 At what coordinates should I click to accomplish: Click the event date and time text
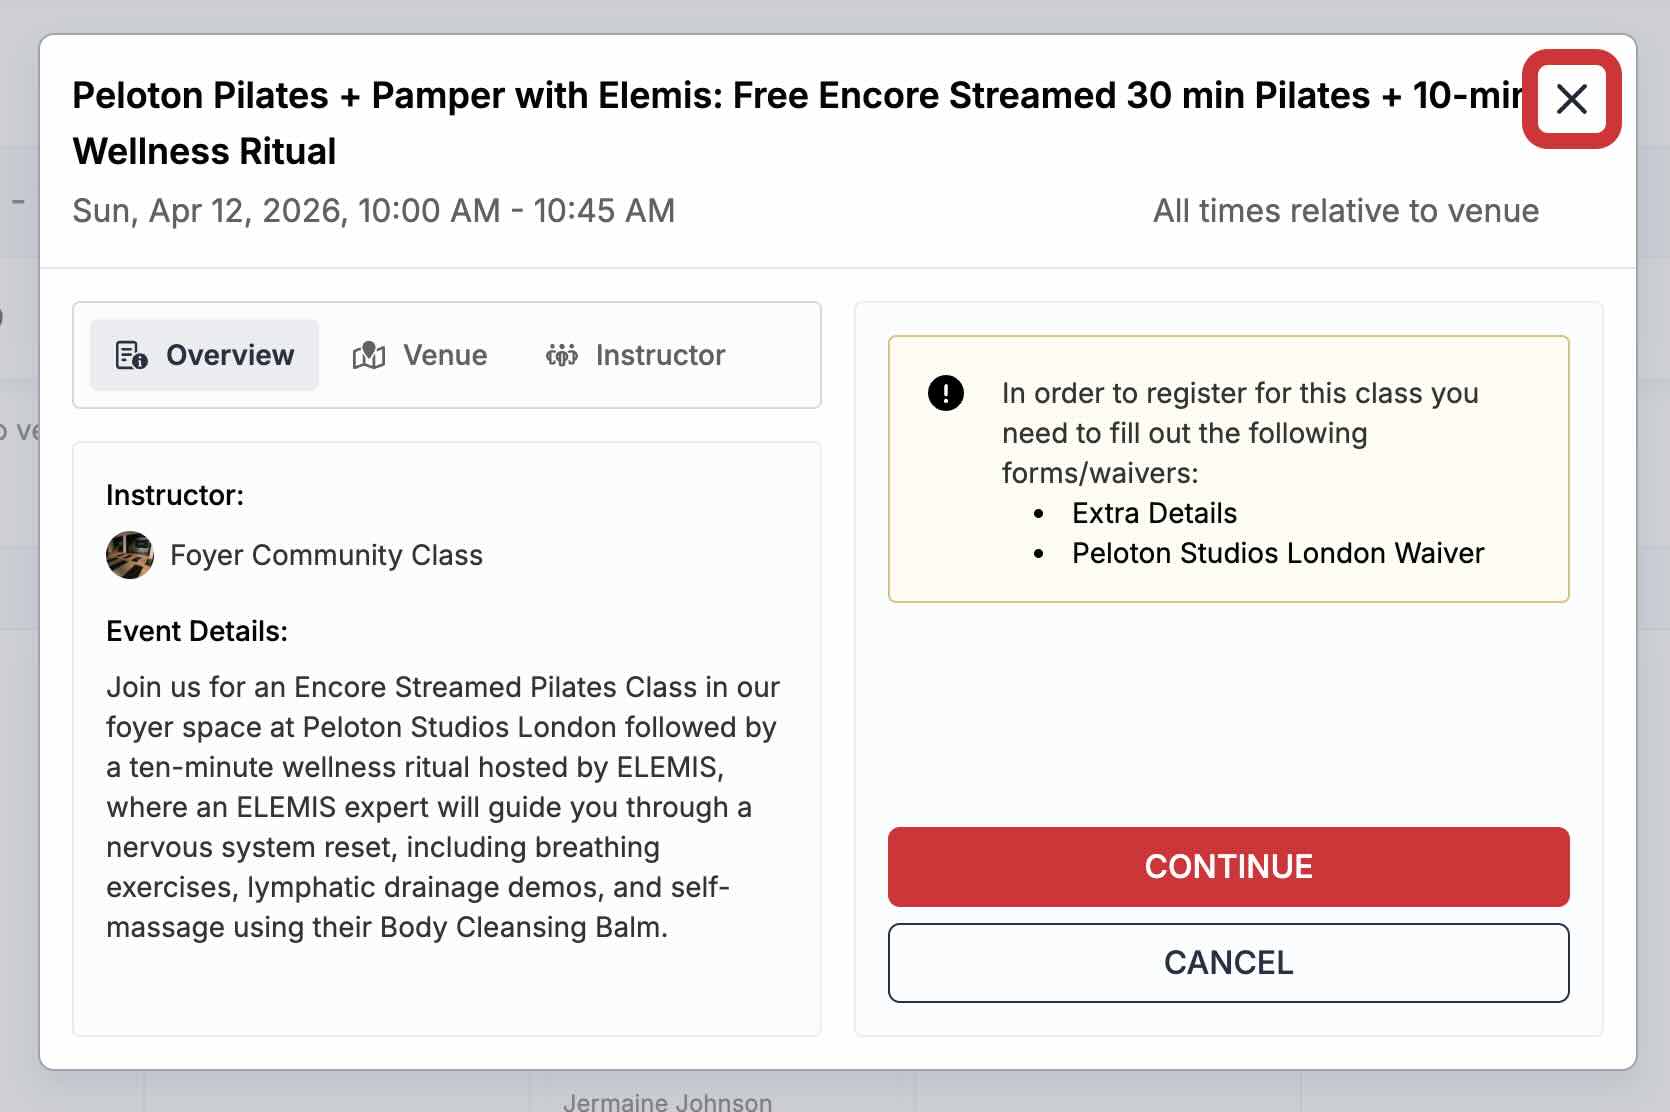click(373, 210)
